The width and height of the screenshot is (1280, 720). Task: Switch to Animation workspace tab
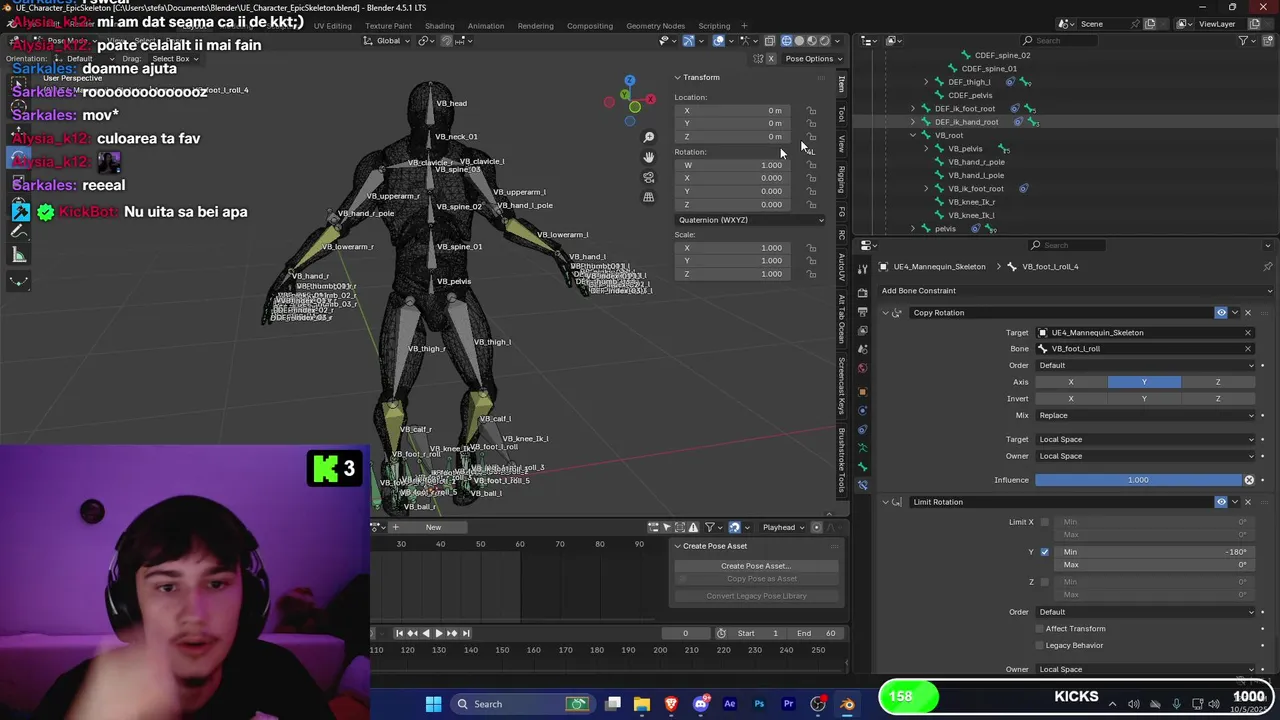486,26
